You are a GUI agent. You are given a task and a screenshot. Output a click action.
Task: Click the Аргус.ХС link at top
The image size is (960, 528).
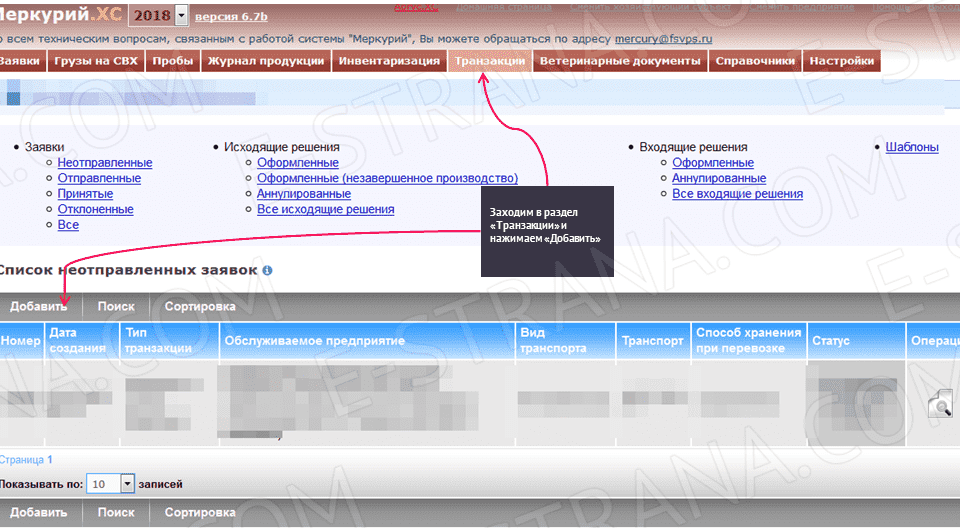click(x=416, y=7)
